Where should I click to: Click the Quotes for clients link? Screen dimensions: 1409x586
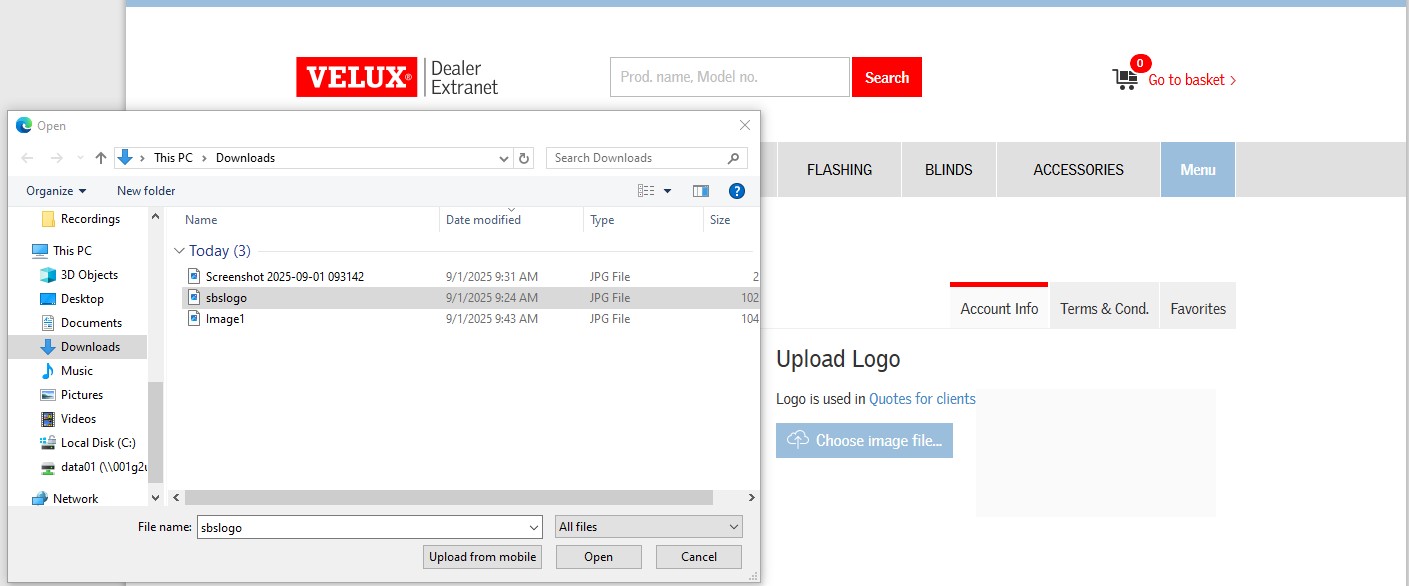tap(922, 399)
